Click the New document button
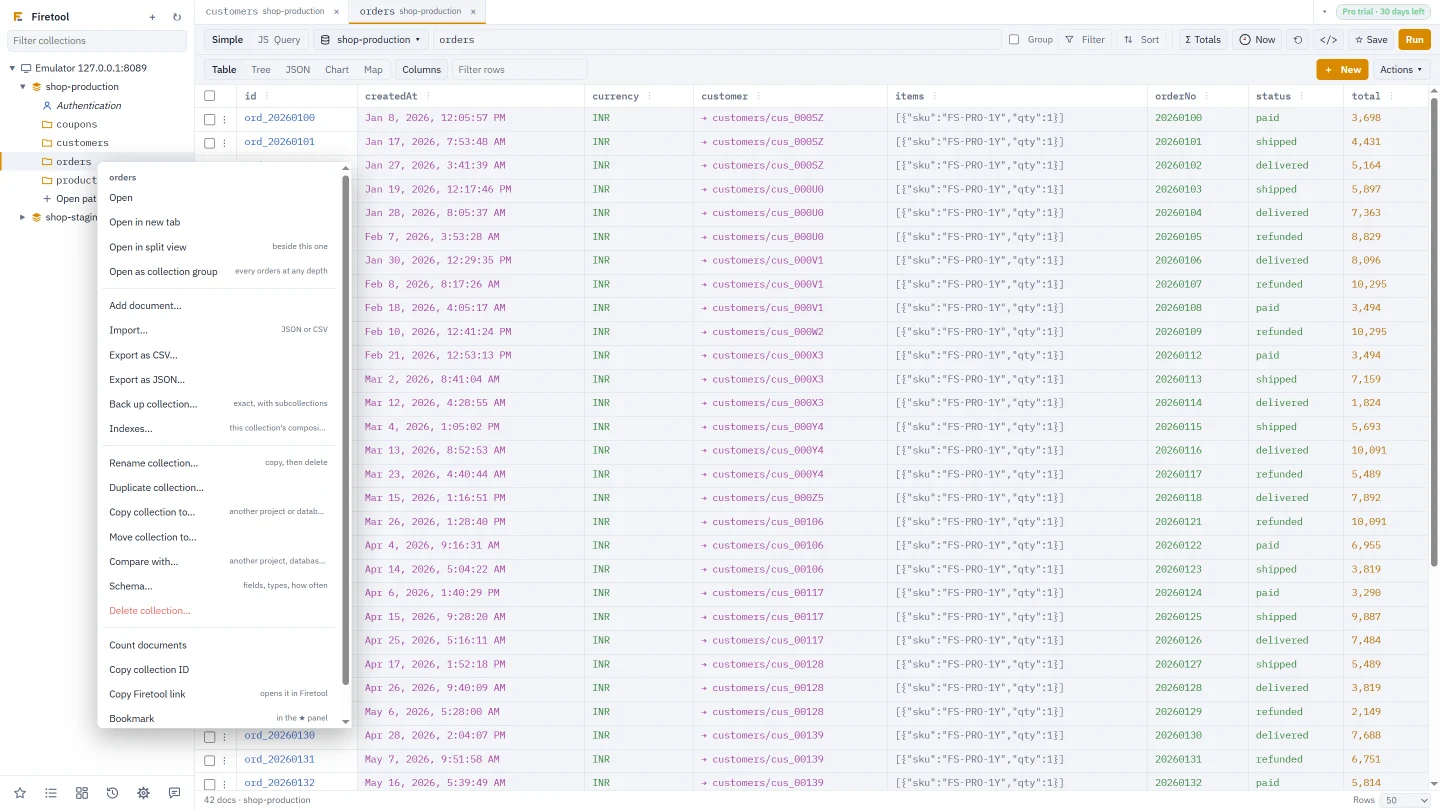 (1343, 70)
